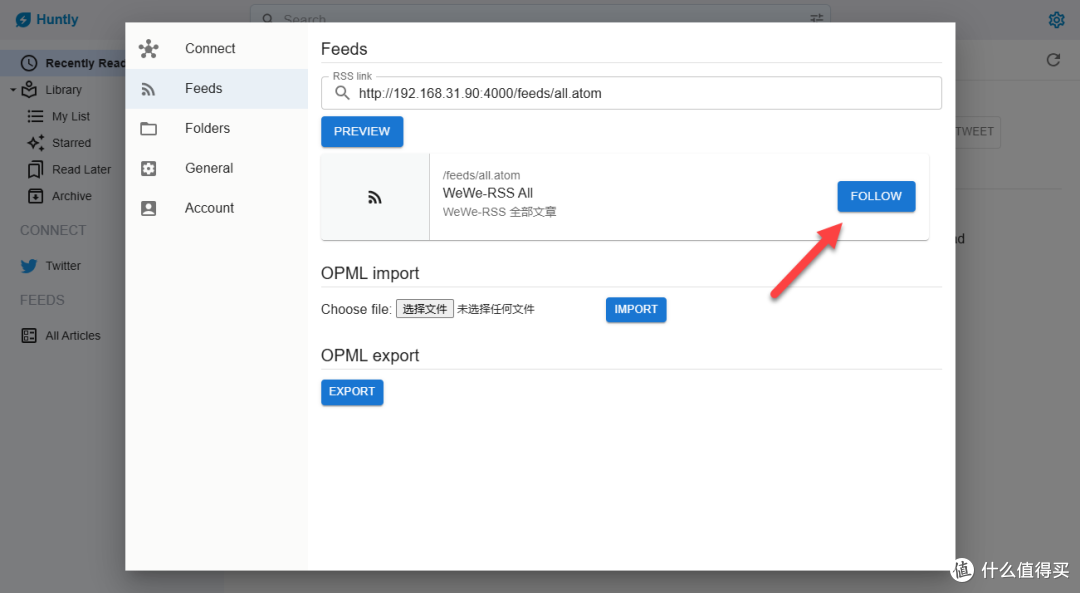This screenshot has height=593, width=1080.
Task: Click the Feeds RSS icon in settings menu
Action: 149,89
